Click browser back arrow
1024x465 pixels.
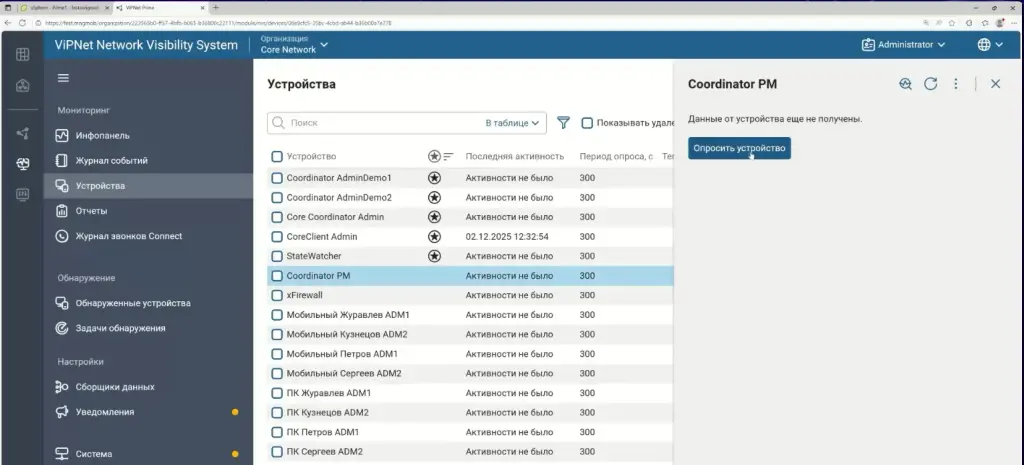click(x=8, y=23)
